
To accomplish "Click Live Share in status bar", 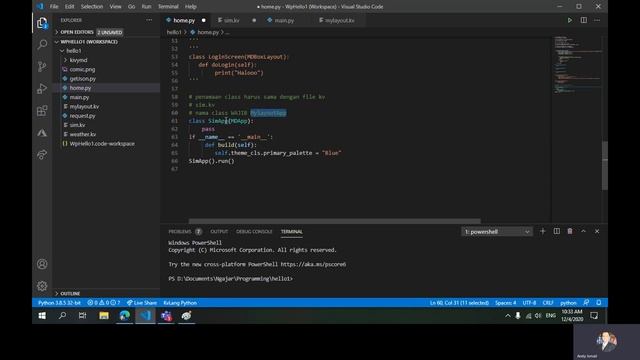I will 142,303.
